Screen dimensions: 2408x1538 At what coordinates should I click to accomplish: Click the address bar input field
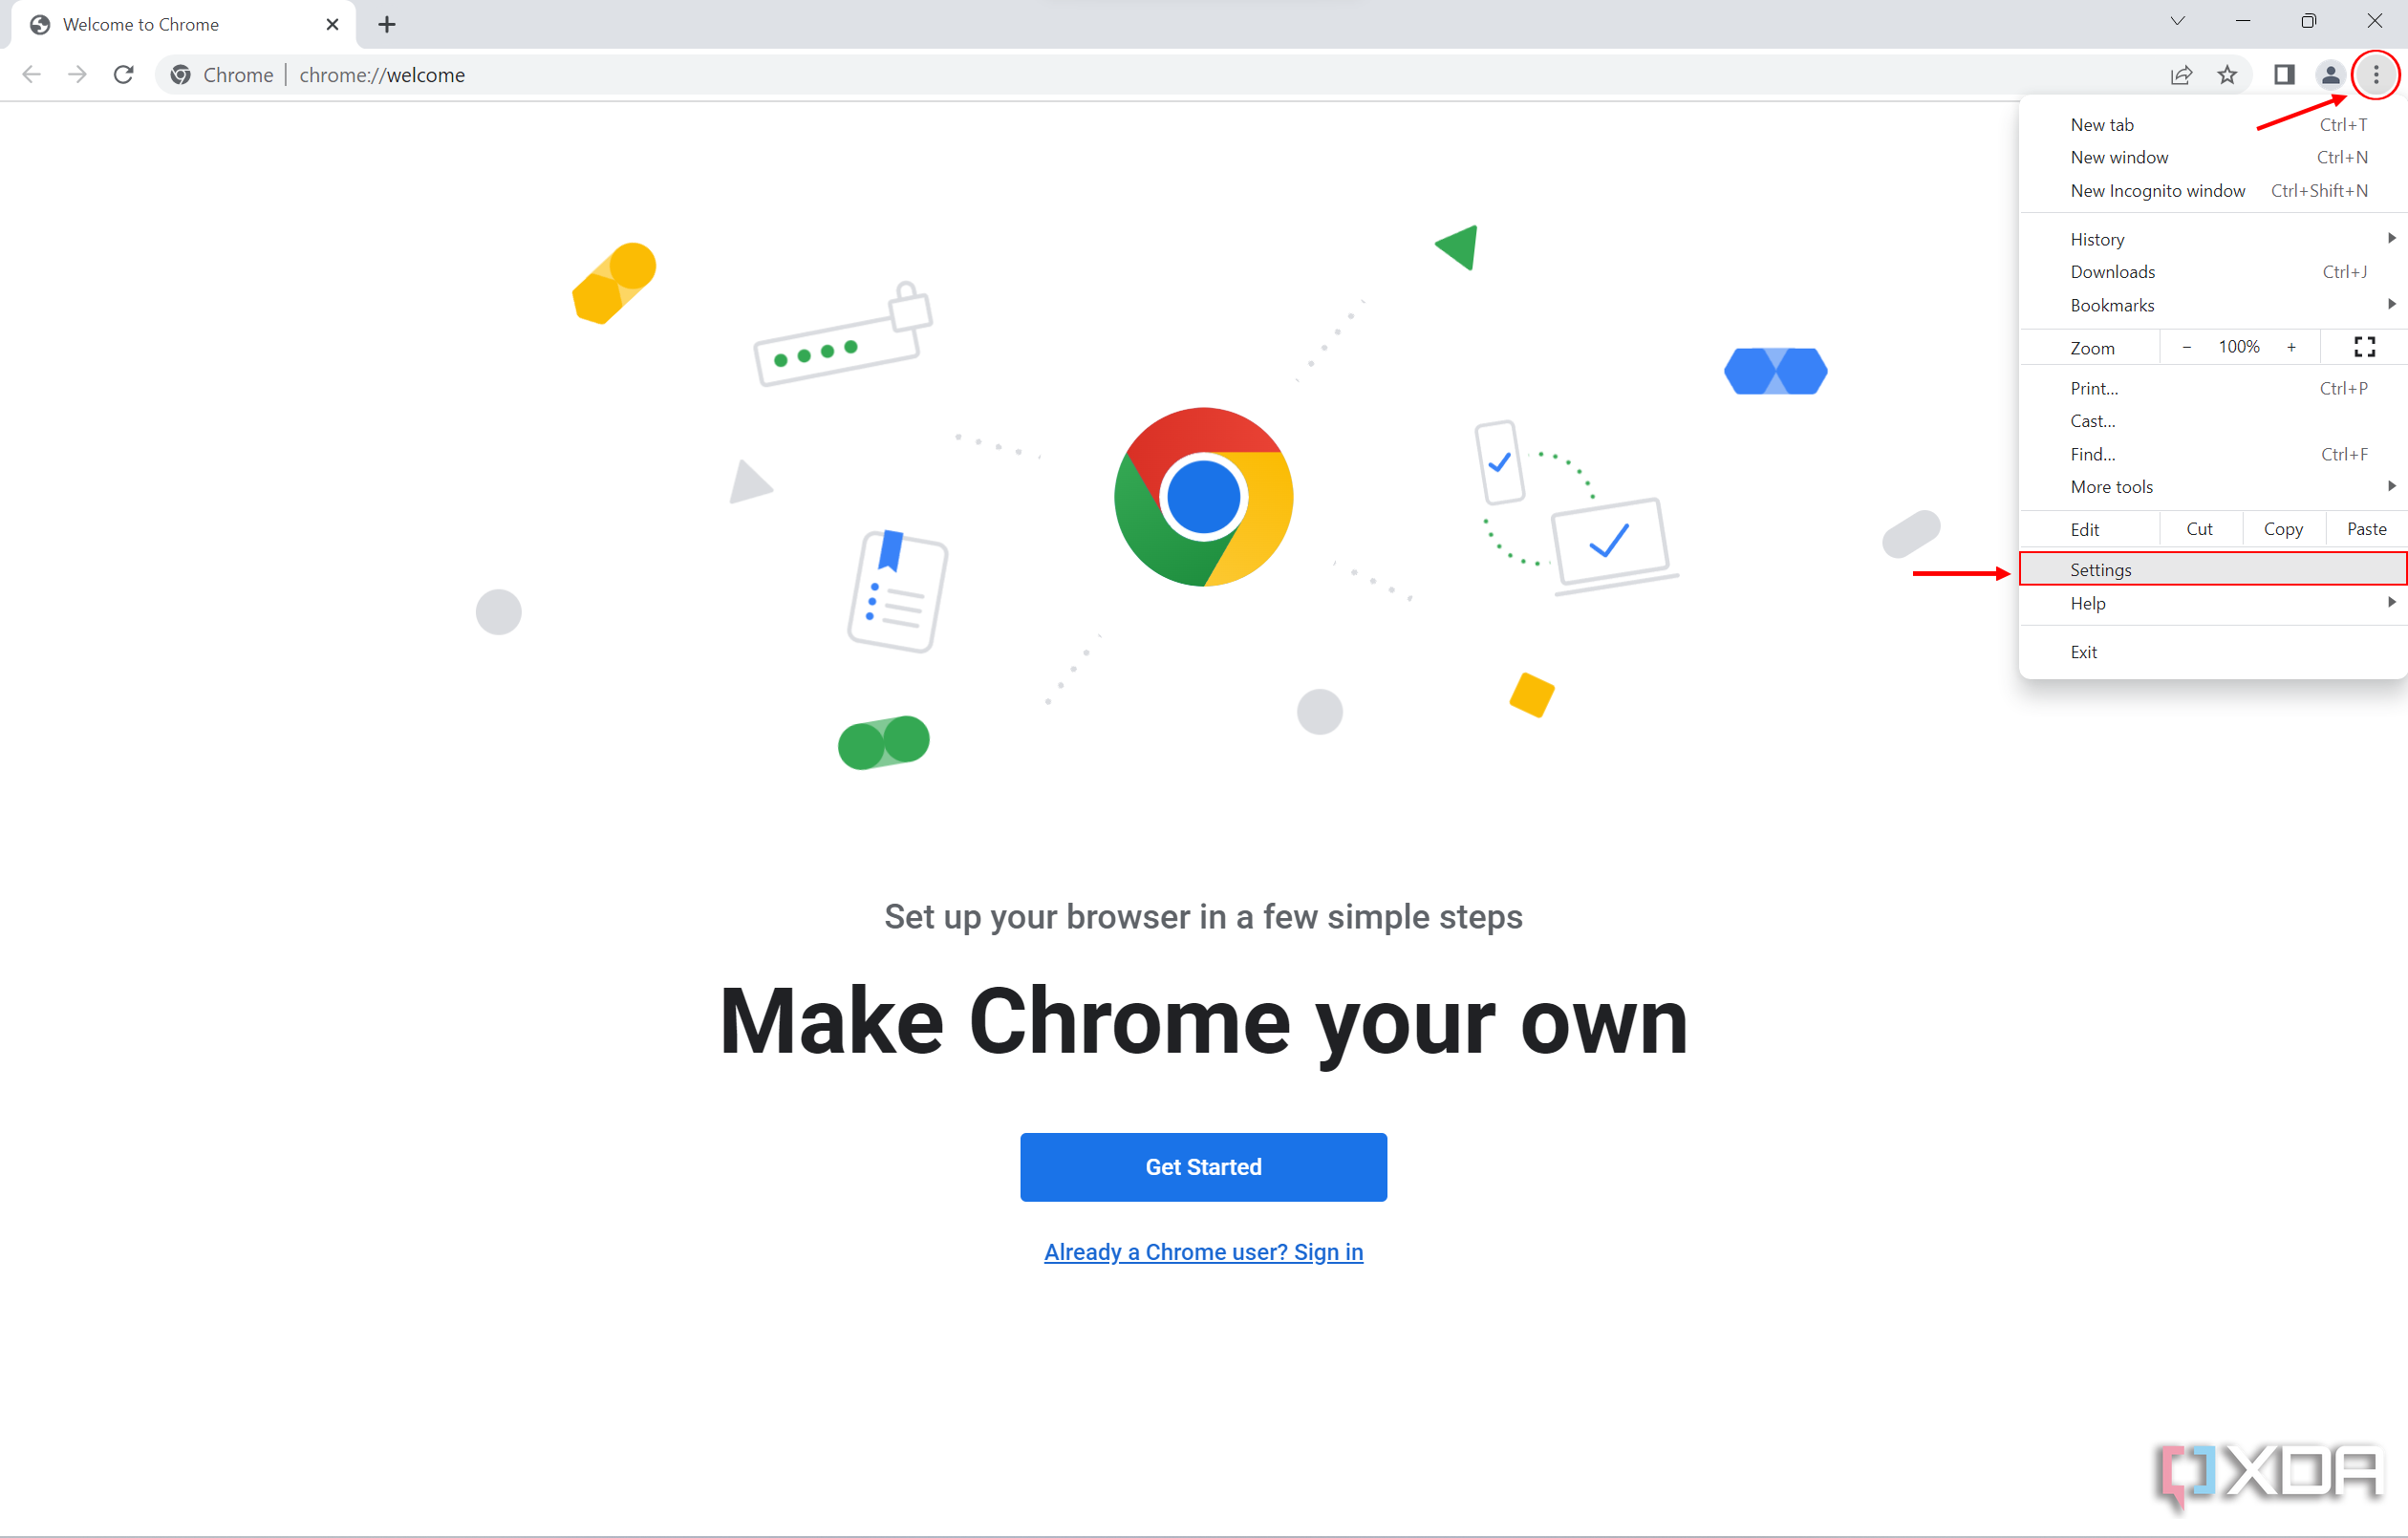(x=1204, y=74)
